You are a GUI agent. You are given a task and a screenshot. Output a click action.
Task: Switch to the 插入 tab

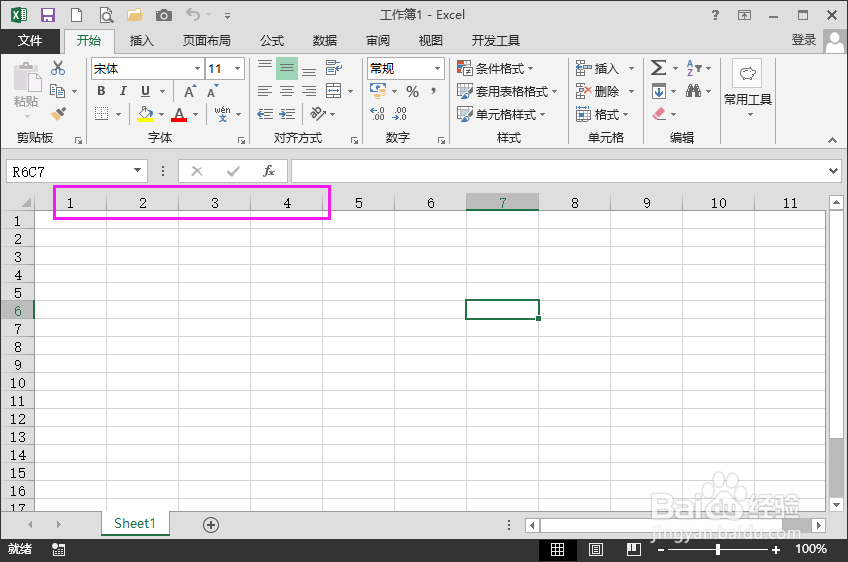pos(142,41)
